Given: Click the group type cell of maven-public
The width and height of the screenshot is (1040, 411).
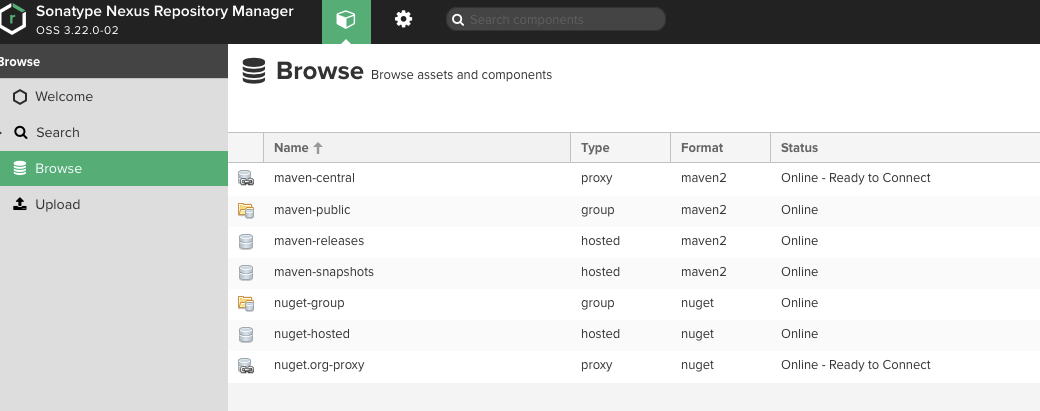Looking at the screenshot, I should click(x=598, y=209).
